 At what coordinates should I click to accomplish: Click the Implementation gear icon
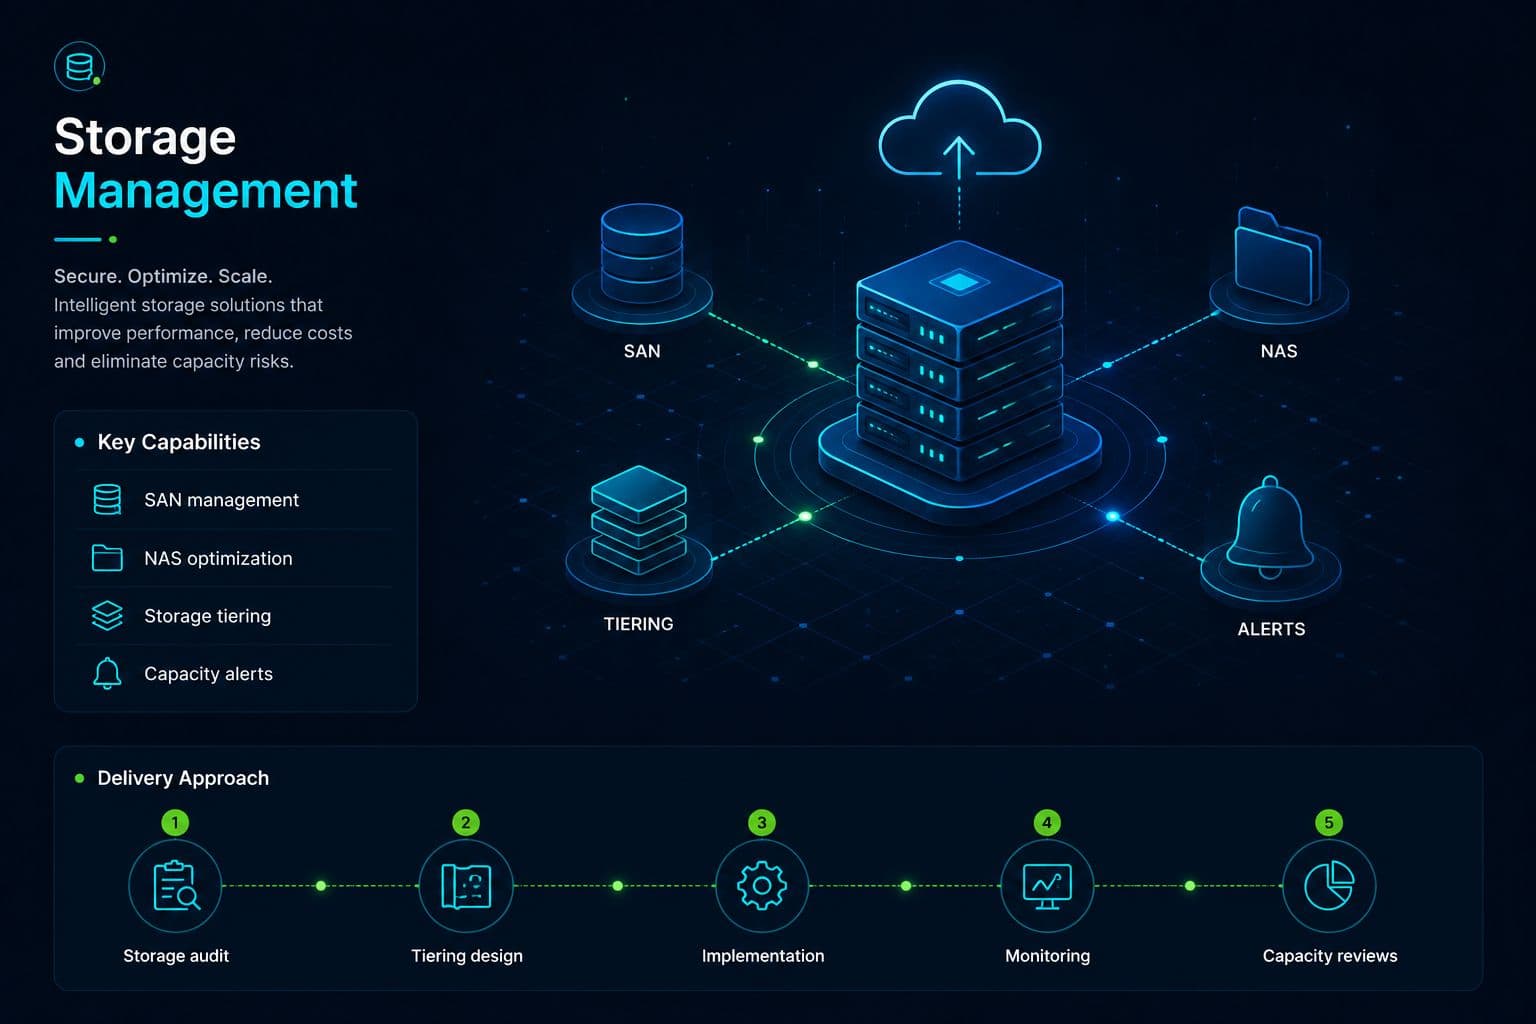(x=762, y=886)
